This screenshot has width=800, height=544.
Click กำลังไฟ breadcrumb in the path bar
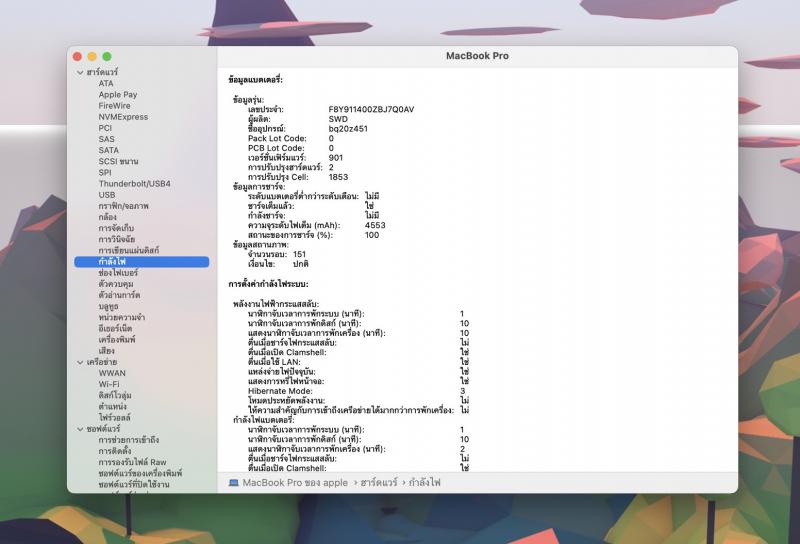click(424, 483)
